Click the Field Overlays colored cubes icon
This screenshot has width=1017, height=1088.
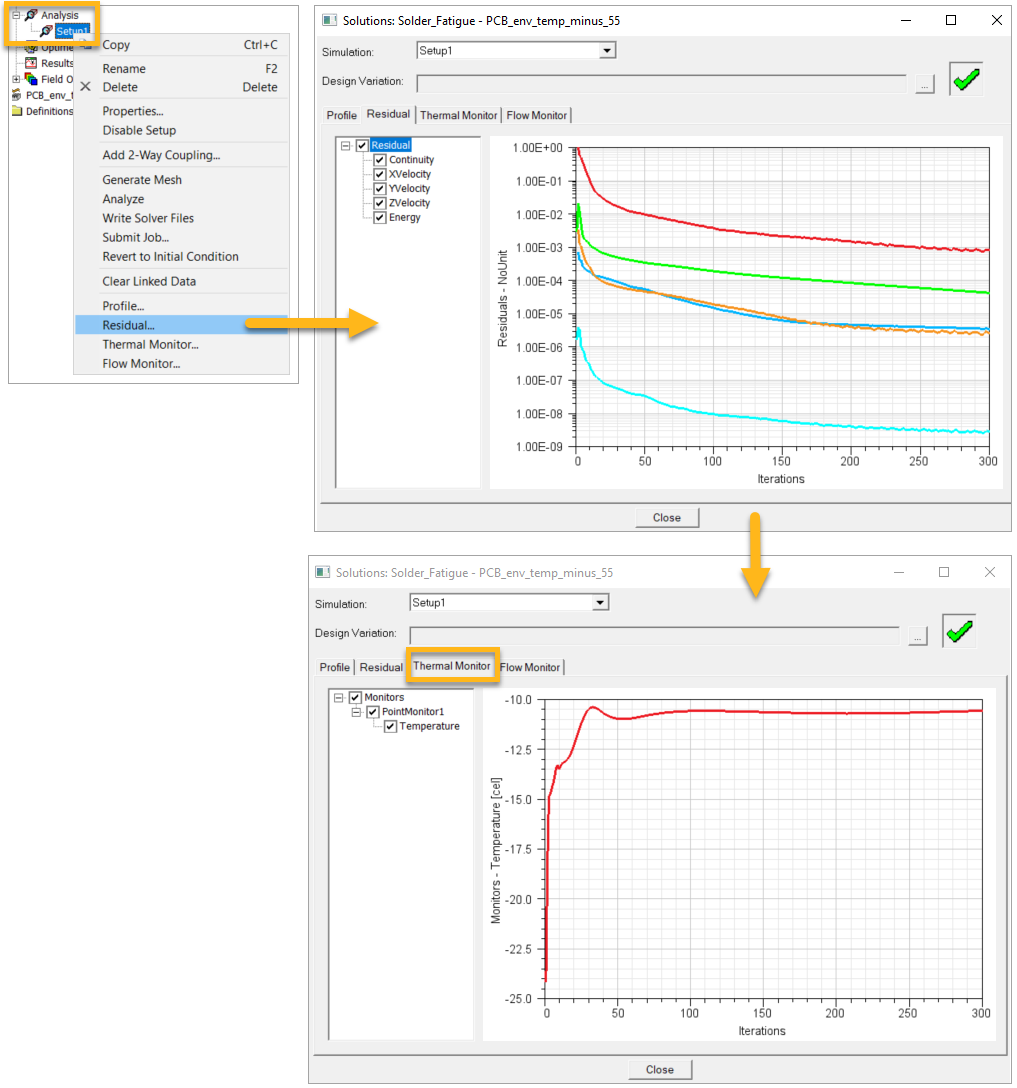[31, 79]
